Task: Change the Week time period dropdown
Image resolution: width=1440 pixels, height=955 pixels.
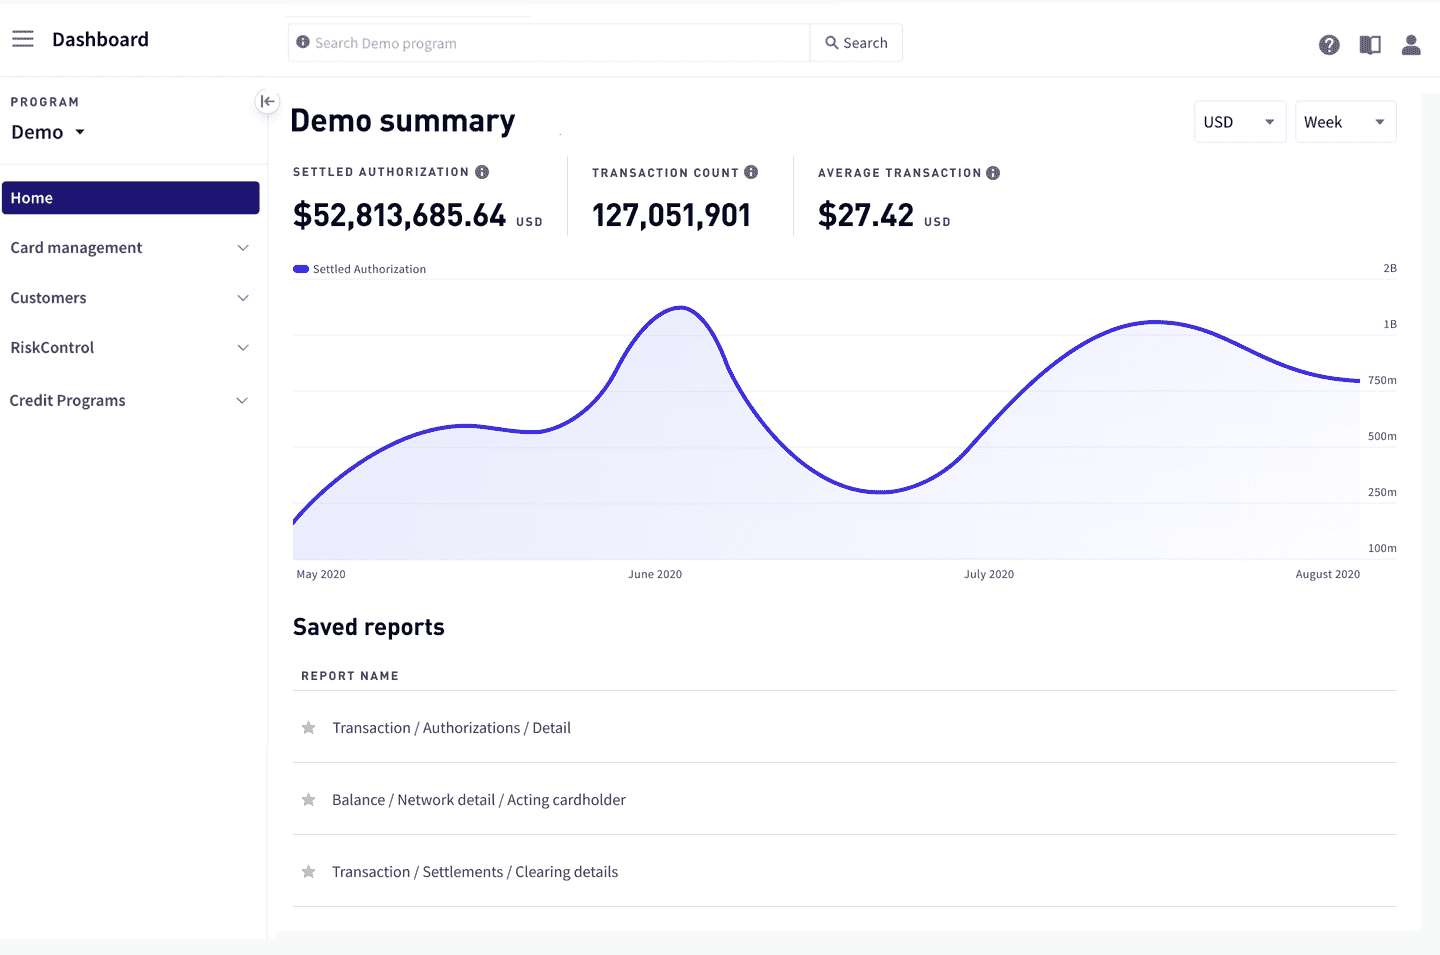Action: pyautogui.click(x=1345, y=121)
